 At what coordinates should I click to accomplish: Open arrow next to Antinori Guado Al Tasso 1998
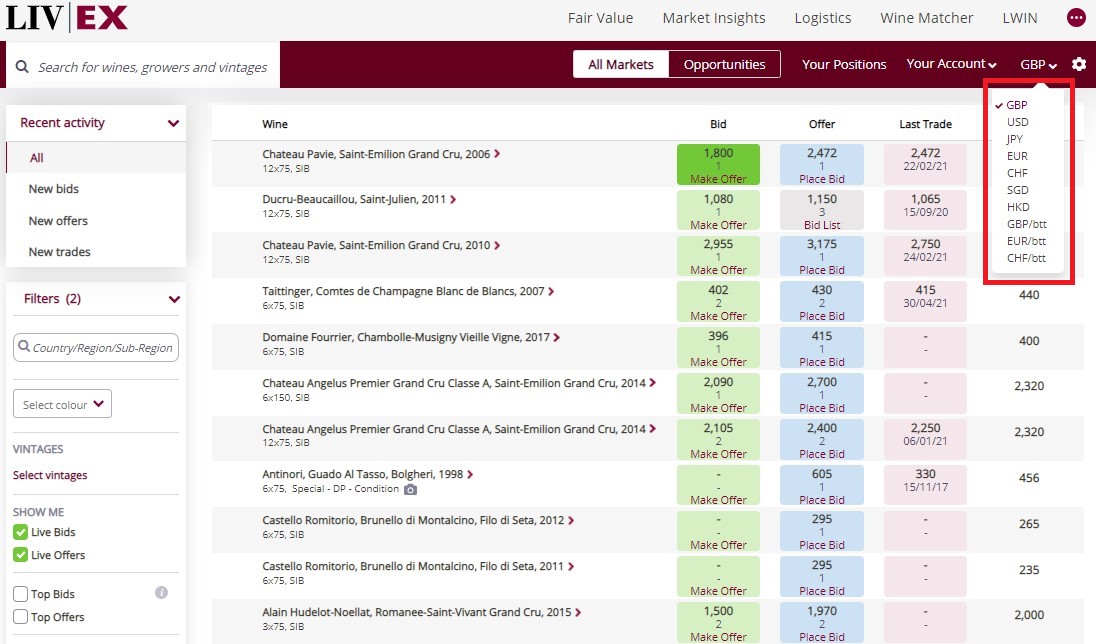(x=470, y=474)
